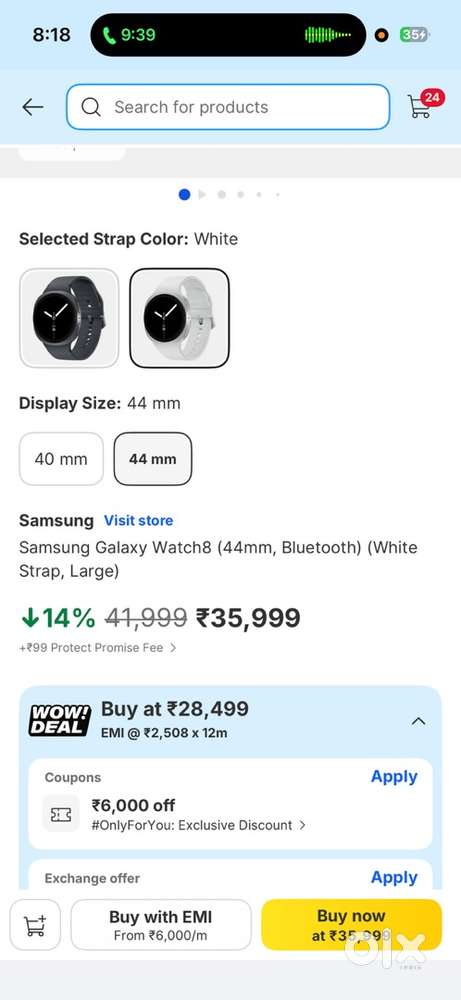The width and height of the screenshot is (461, 1000).
Task: Choose the white strap watch thumbnail
Action: point(180,318)
